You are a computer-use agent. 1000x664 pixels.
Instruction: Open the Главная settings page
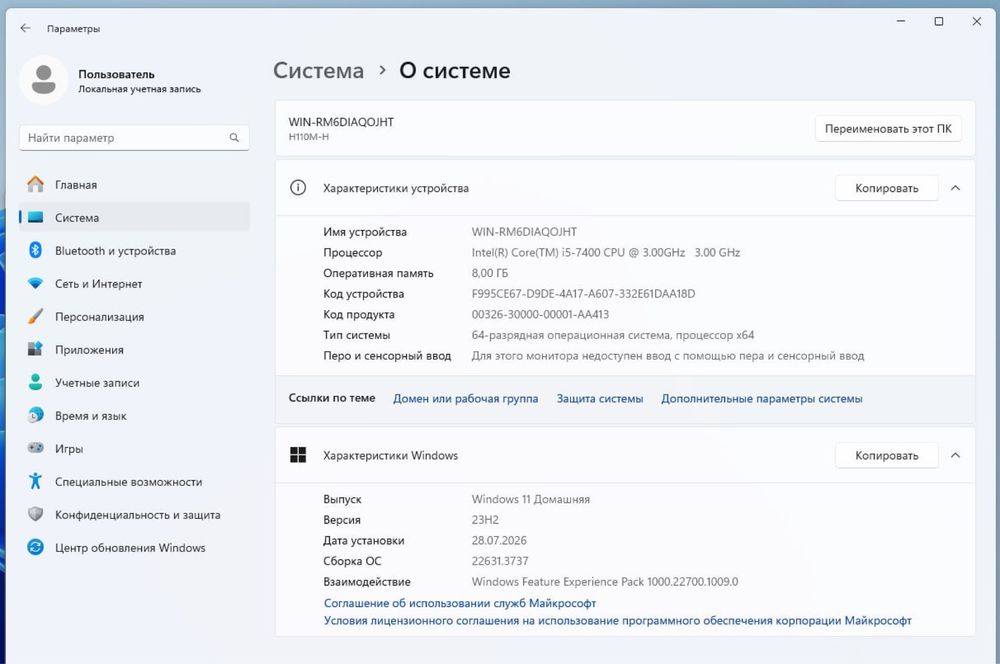pyautogui.click(x=135, y=184)
